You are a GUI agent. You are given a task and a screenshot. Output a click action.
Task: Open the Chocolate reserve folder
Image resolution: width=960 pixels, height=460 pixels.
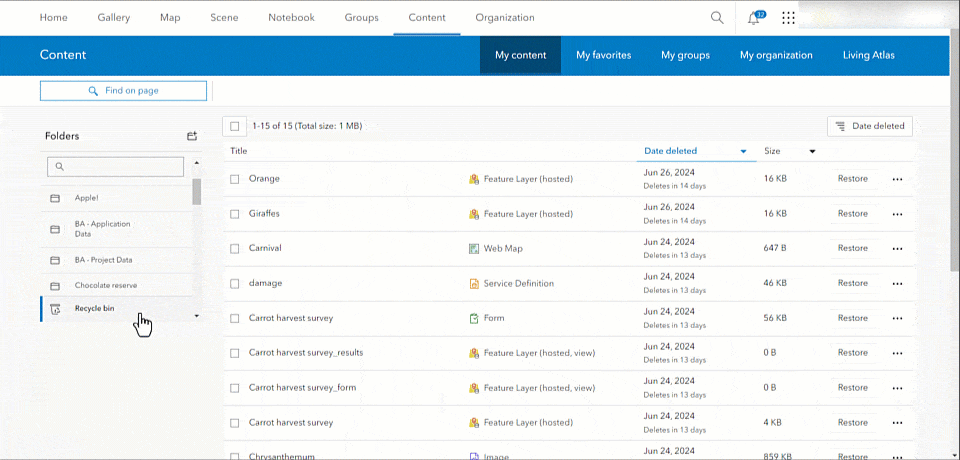[105, 285]
